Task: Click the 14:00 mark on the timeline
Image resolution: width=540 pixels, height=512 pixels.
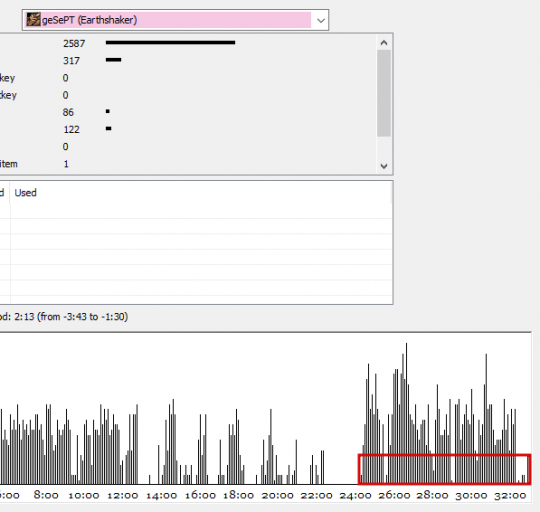Action: pos(162,495)
